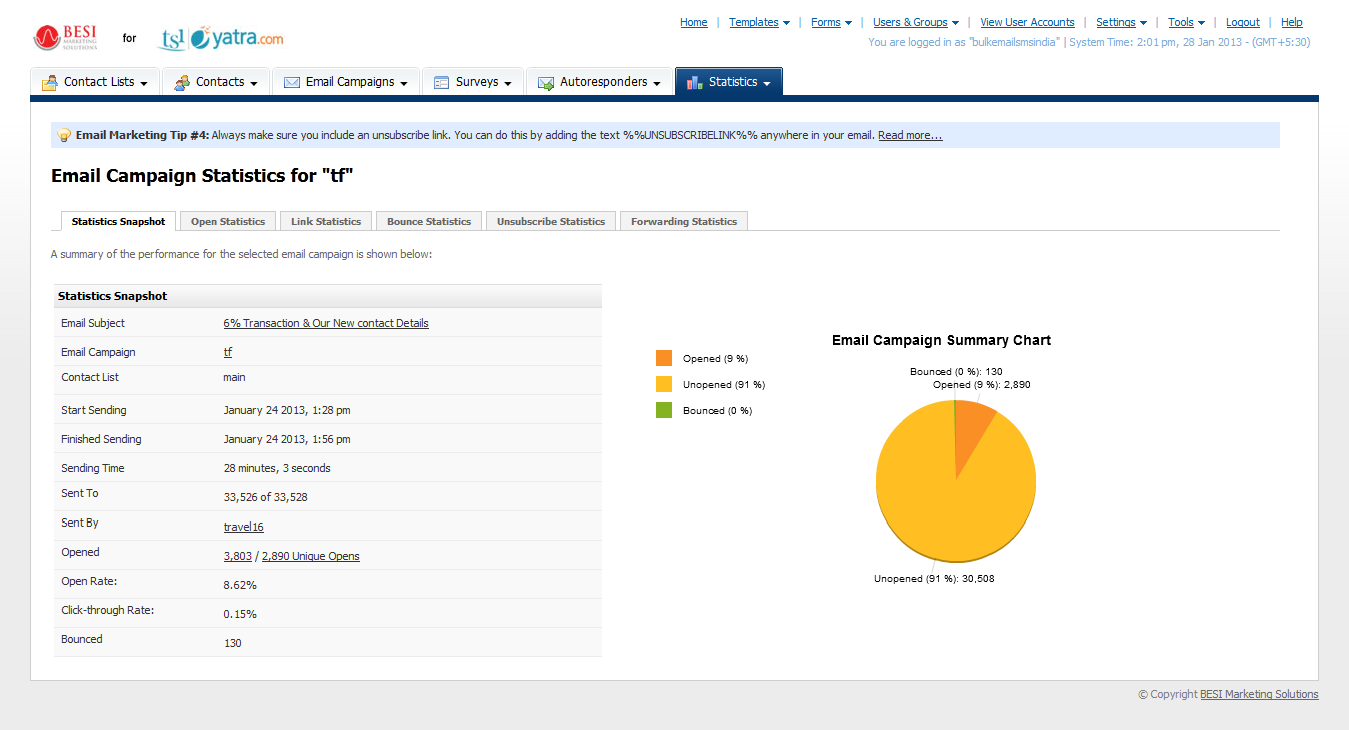The image size is (1349, 730).
Task: Click the Contacts people icon
Action: point(181,83)
